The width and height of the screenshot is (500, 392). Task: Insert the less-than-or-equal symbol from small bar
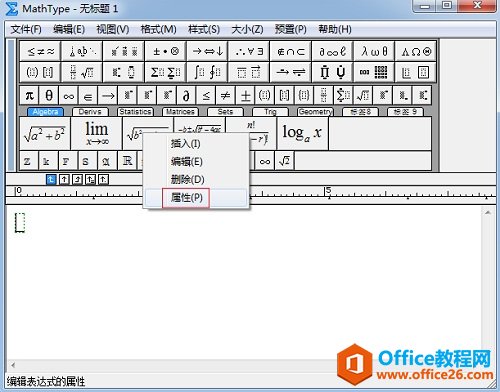(x=206, y=96)
